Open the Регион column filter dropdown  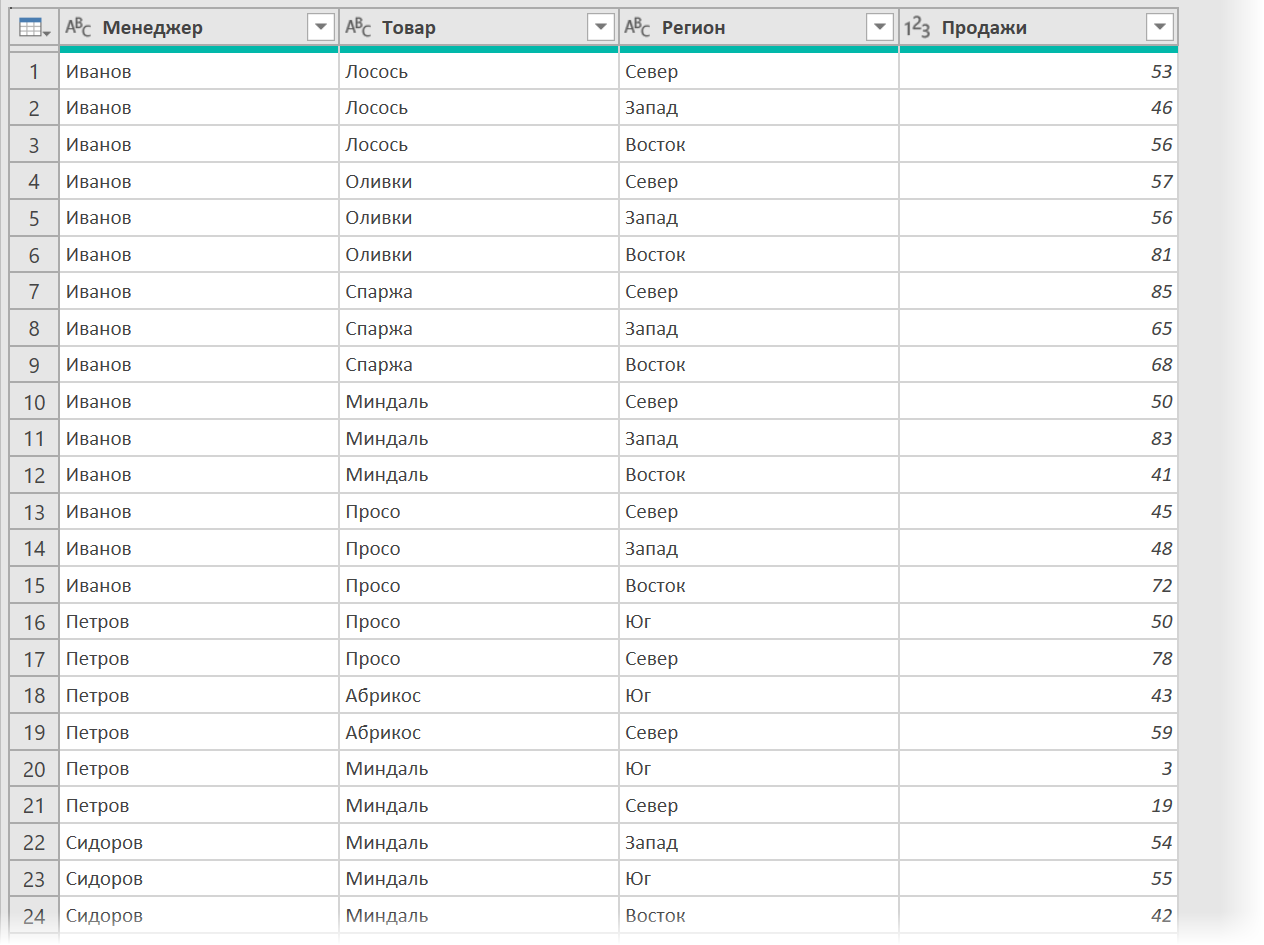click(880, 28)
